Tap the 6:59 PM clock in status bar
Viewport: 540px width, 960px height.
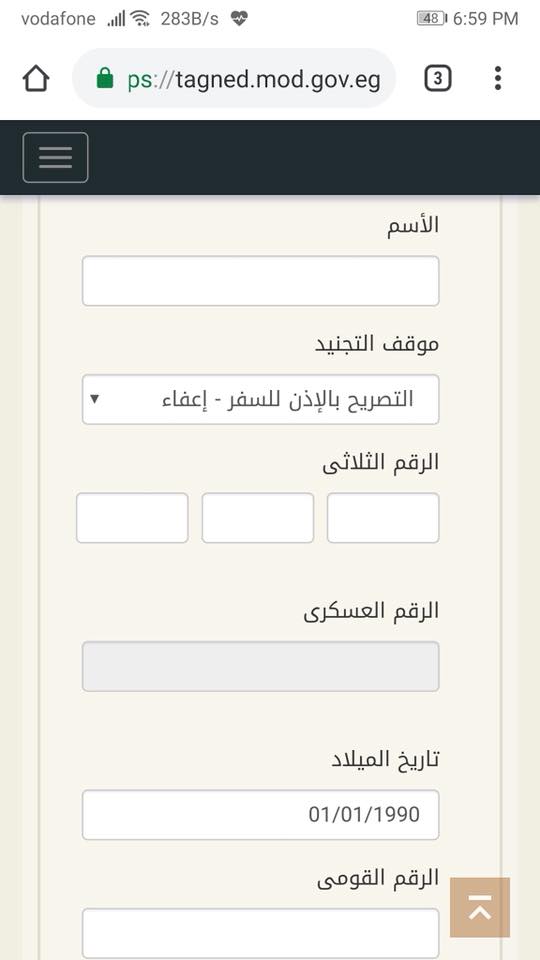[486, 19]
